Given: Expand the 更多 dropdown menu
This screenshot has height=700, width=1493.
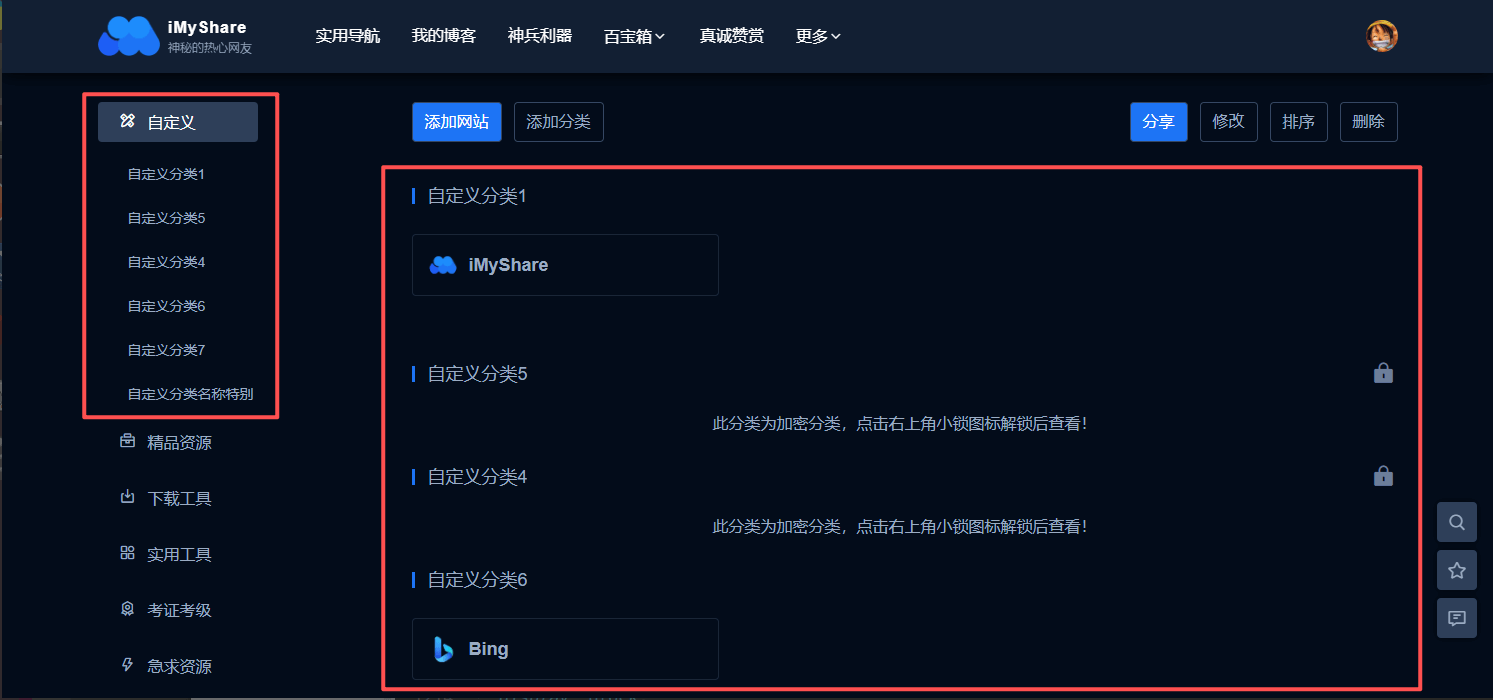Looking at the screenshot, I should coord(817,35).
